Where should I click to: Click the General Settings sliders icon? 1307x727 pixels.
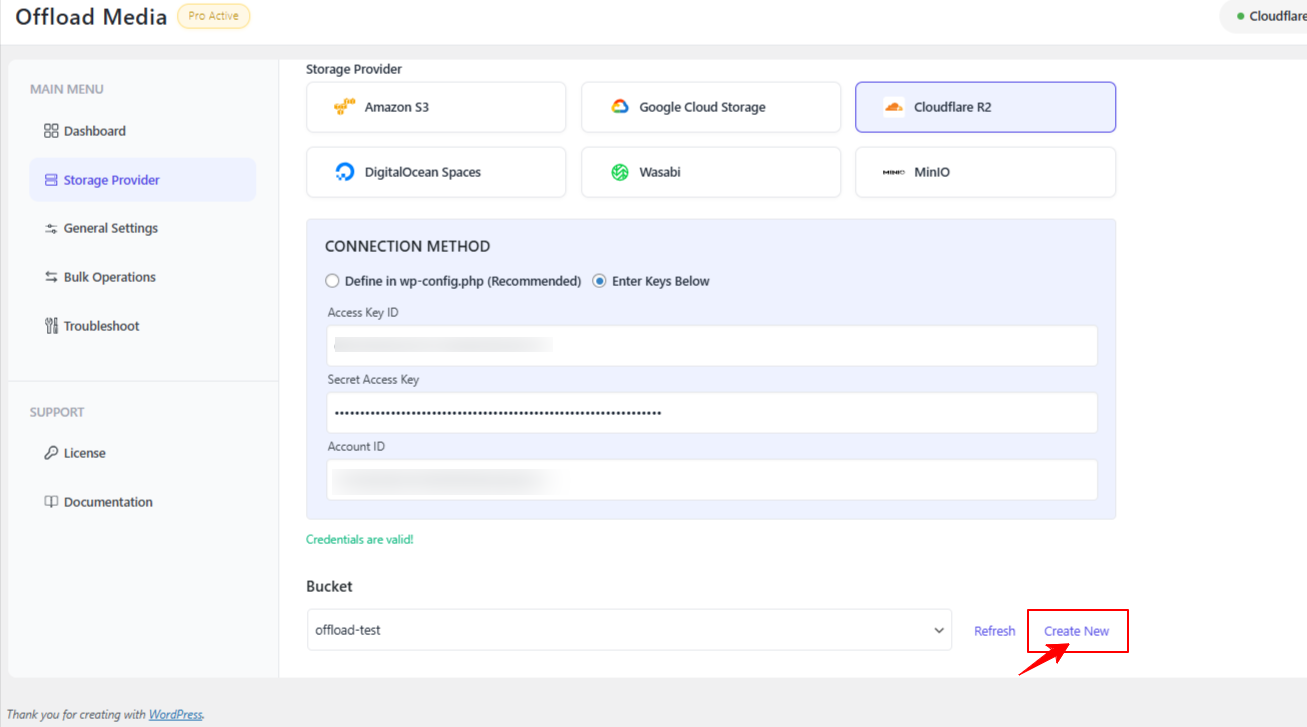tap(51, 229)
